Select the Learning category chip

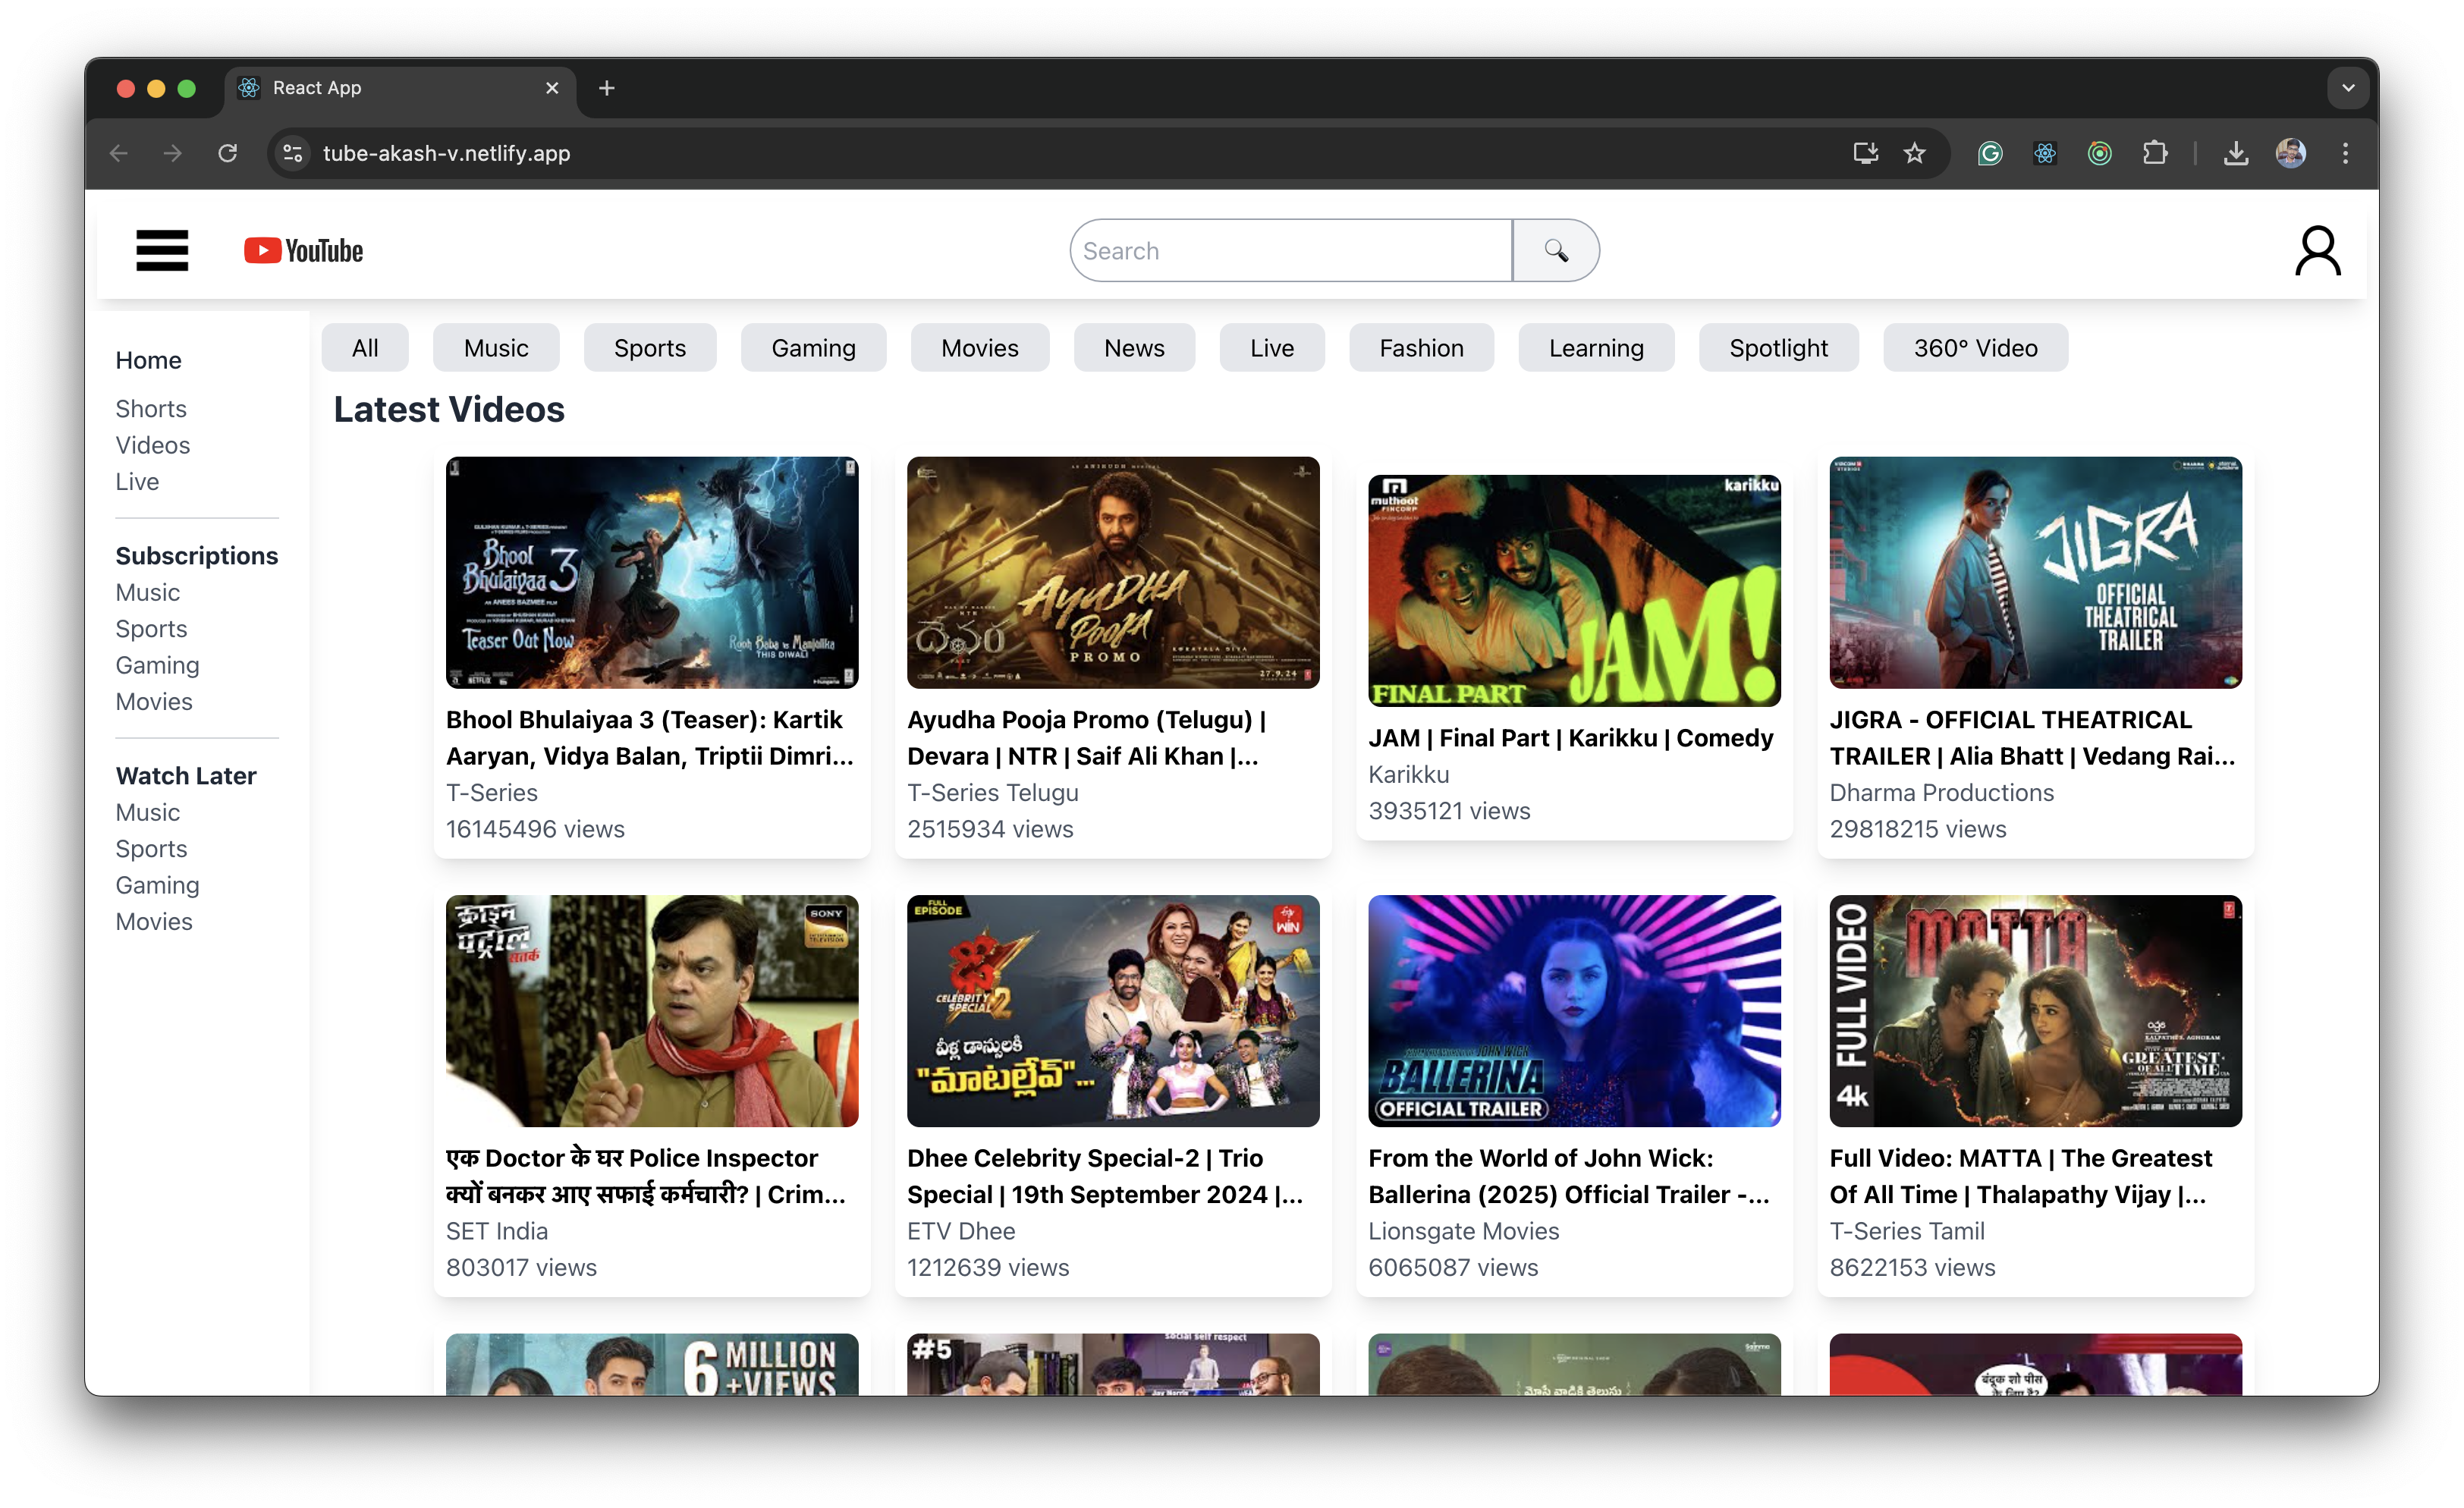[1596, 348]
